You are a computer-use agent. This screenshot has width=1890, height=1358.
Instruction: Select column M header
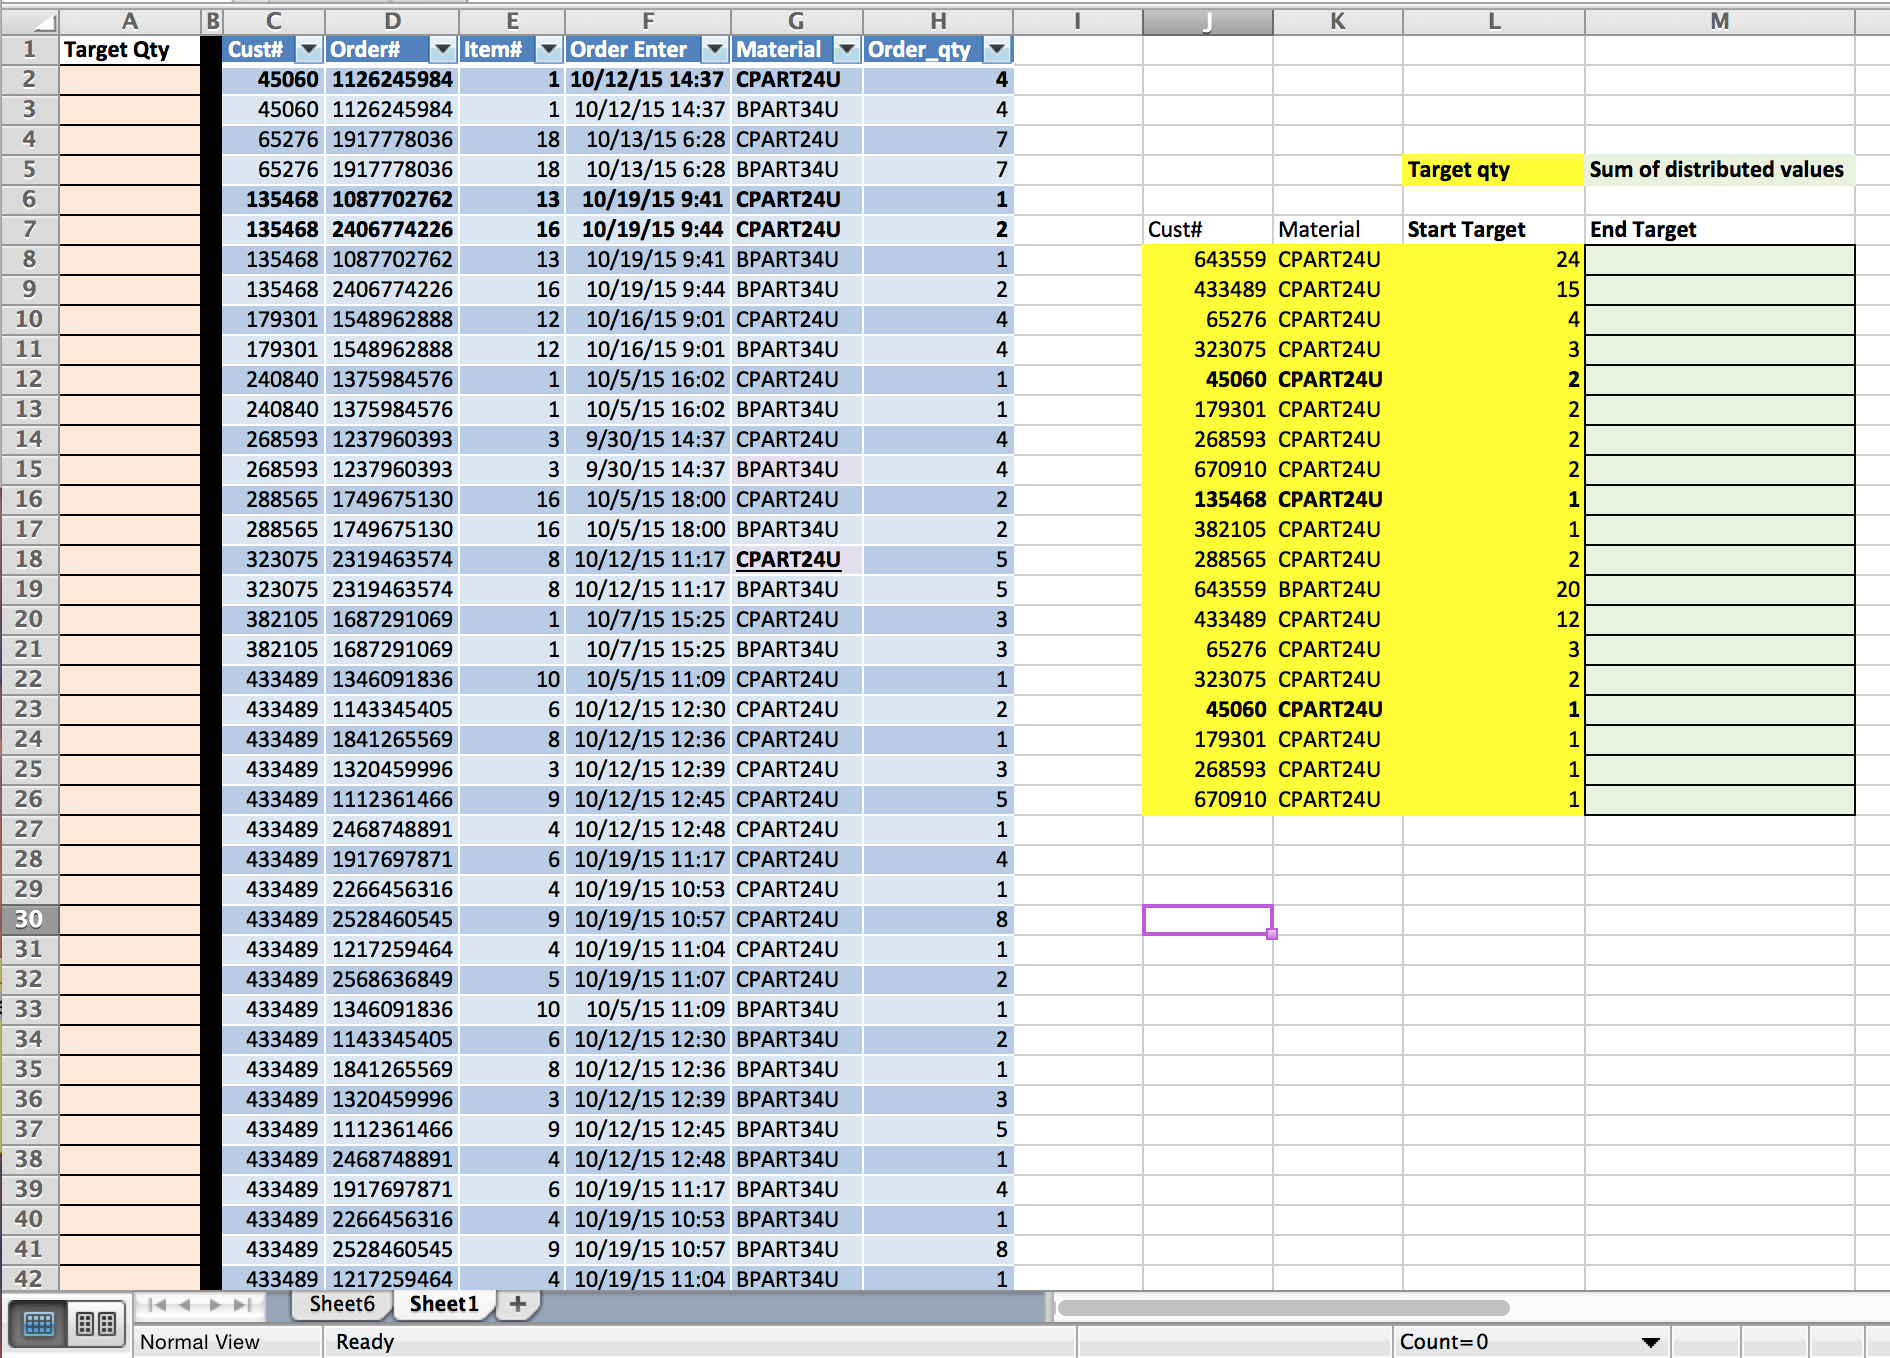click(1719, 21)
